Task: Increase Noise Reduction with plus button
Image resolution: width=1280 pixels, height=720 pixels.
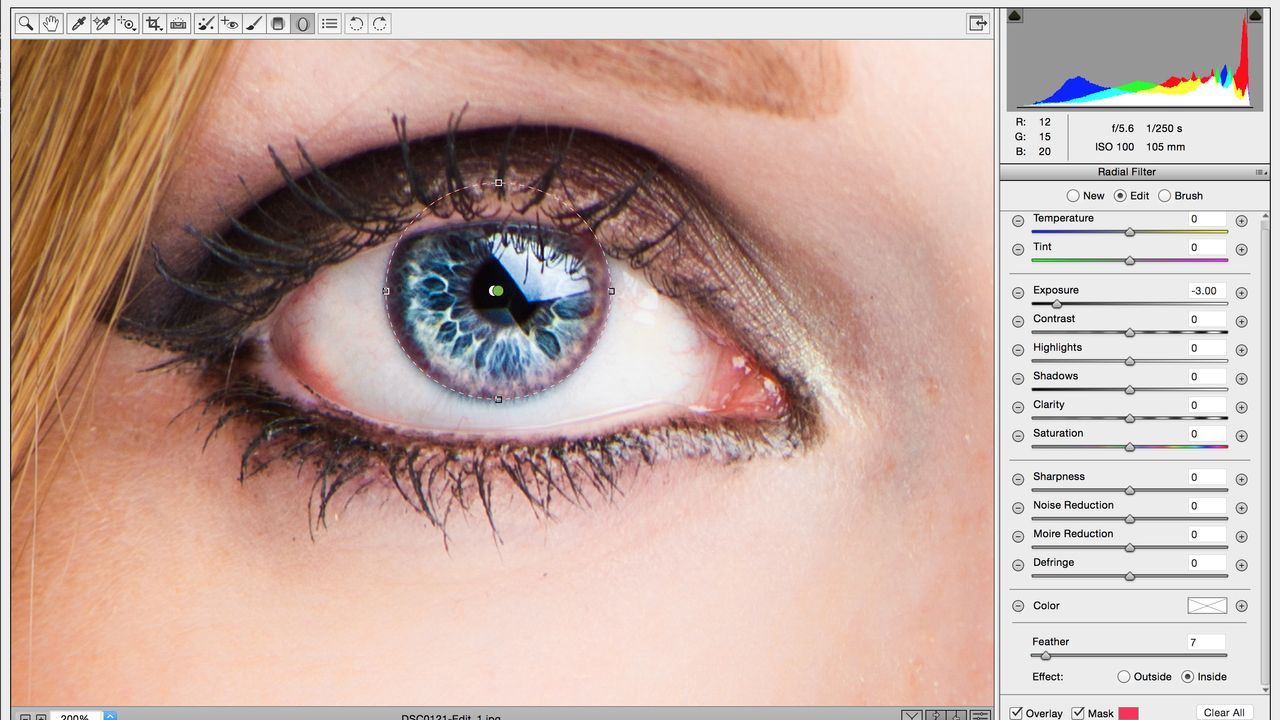Action: pyautogui.click(x=1241, y=508)
